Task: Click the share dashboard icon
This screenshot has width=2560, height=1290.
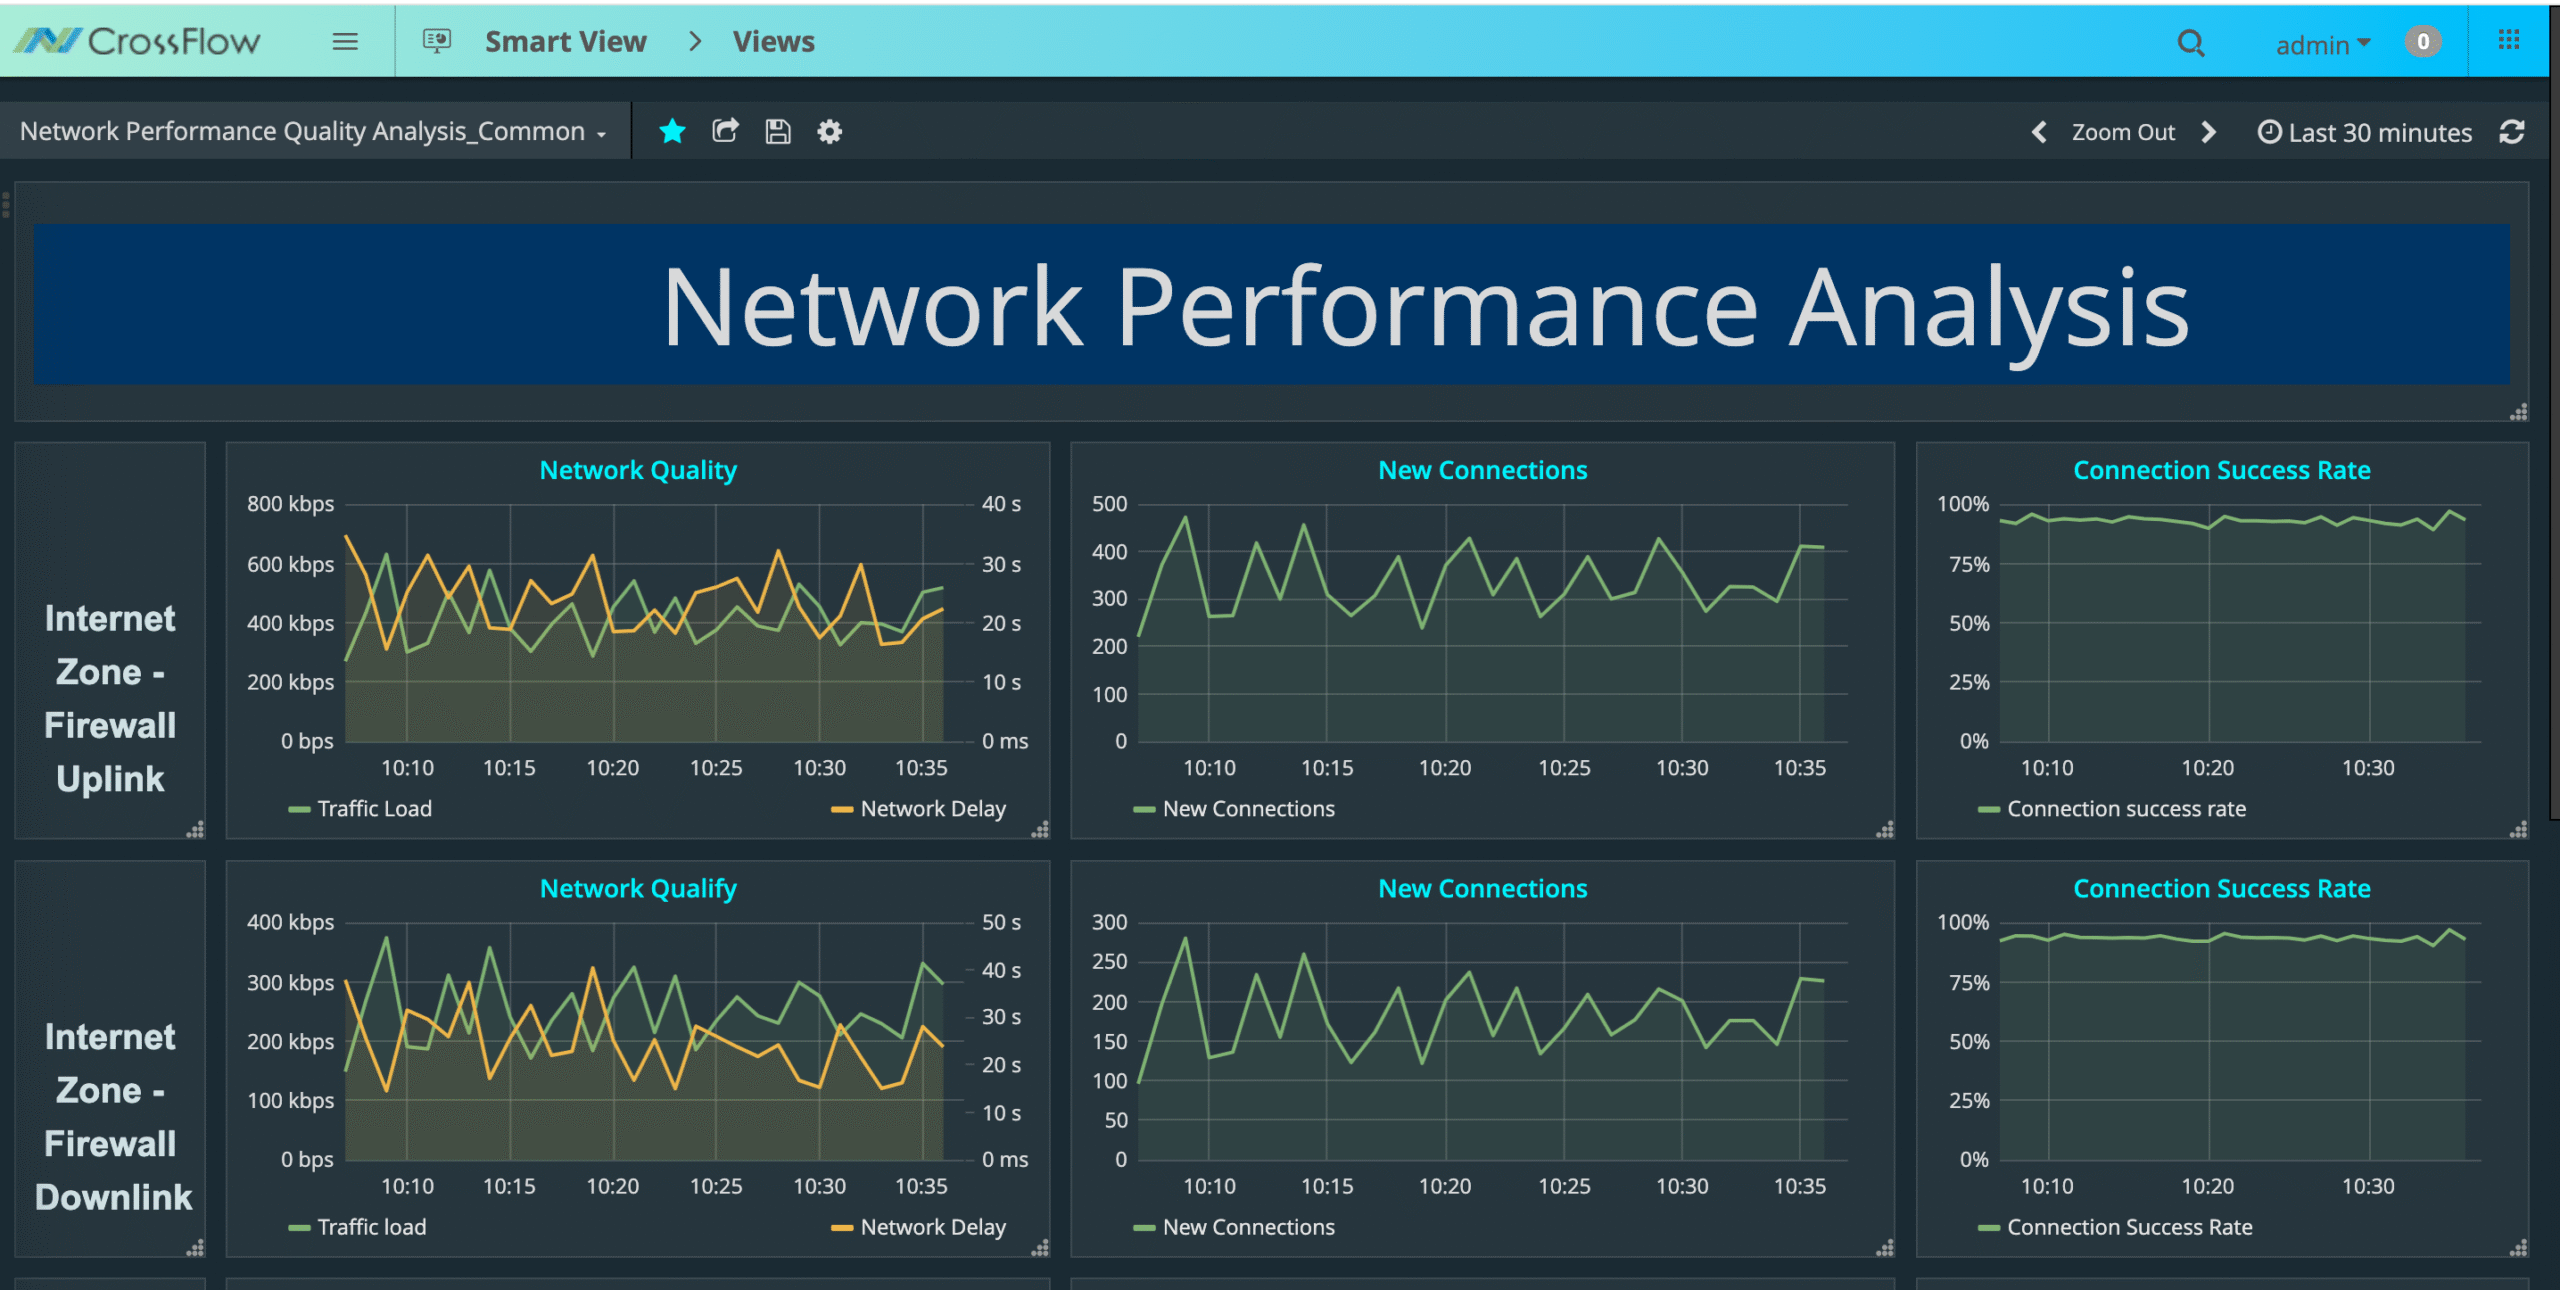Action: (x=725, y=131)
